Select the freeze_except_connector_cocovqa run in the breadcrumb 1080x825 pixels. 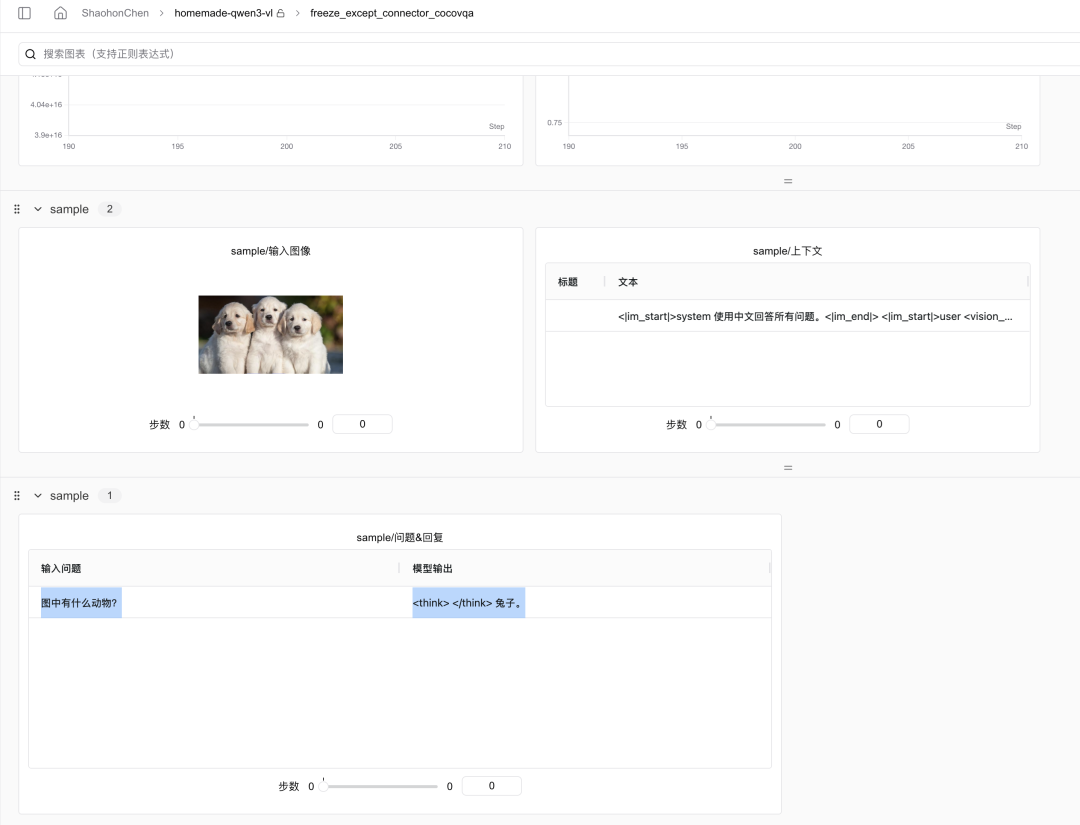[x=391, y=13]
